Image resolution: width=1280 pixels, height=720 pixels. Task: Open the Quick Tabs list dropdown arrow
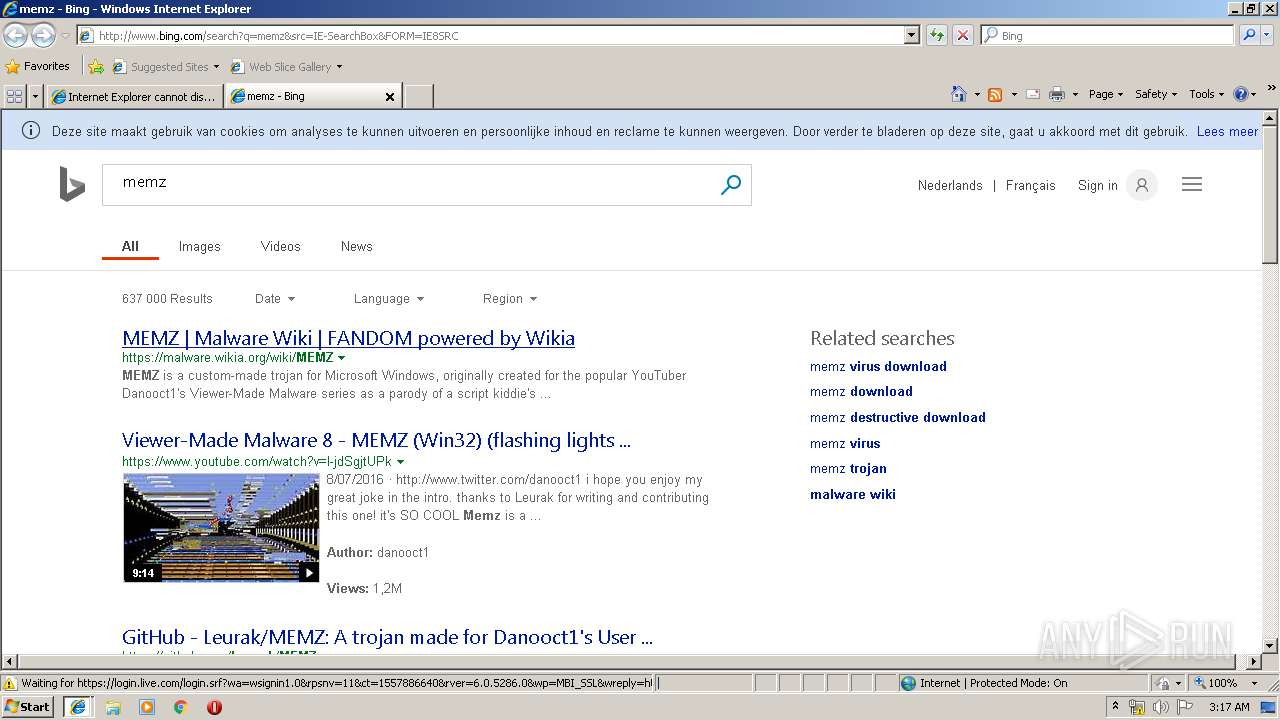coord(36,96)
